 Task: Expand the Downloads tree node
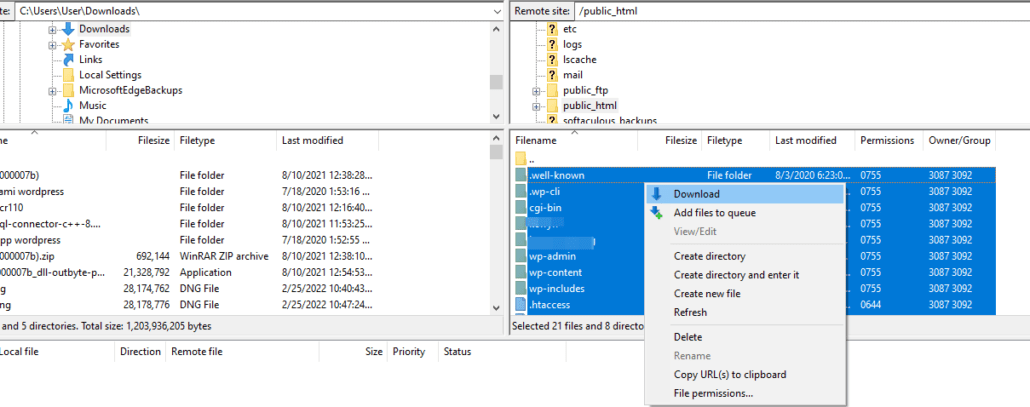pyautogui.click(x=52, y=30)
